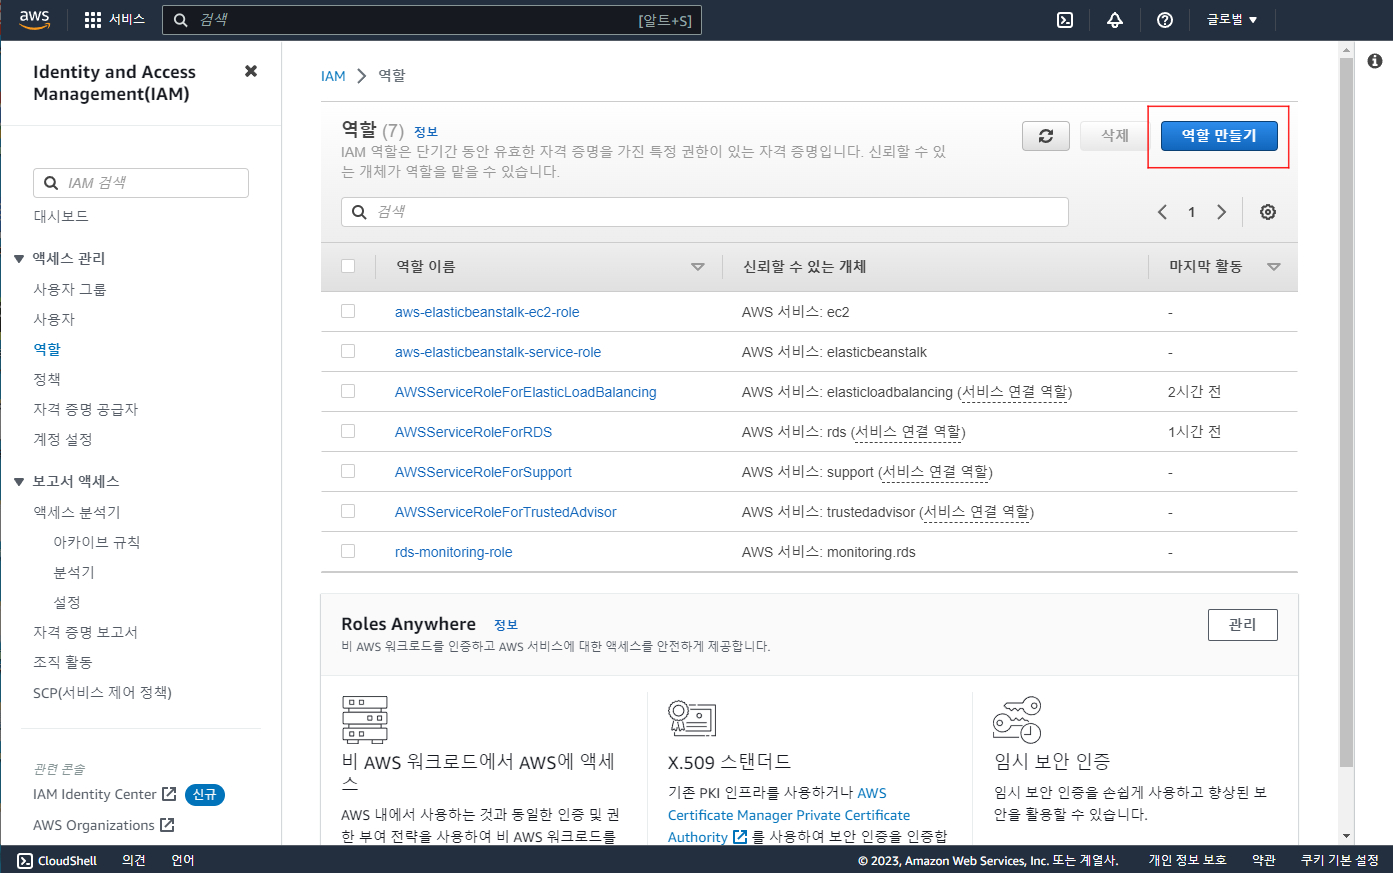Open 자격 증명 공급자 in sidebar
Image resolution: width=1393 pixels, height=873 pixels.
[86, 409]
